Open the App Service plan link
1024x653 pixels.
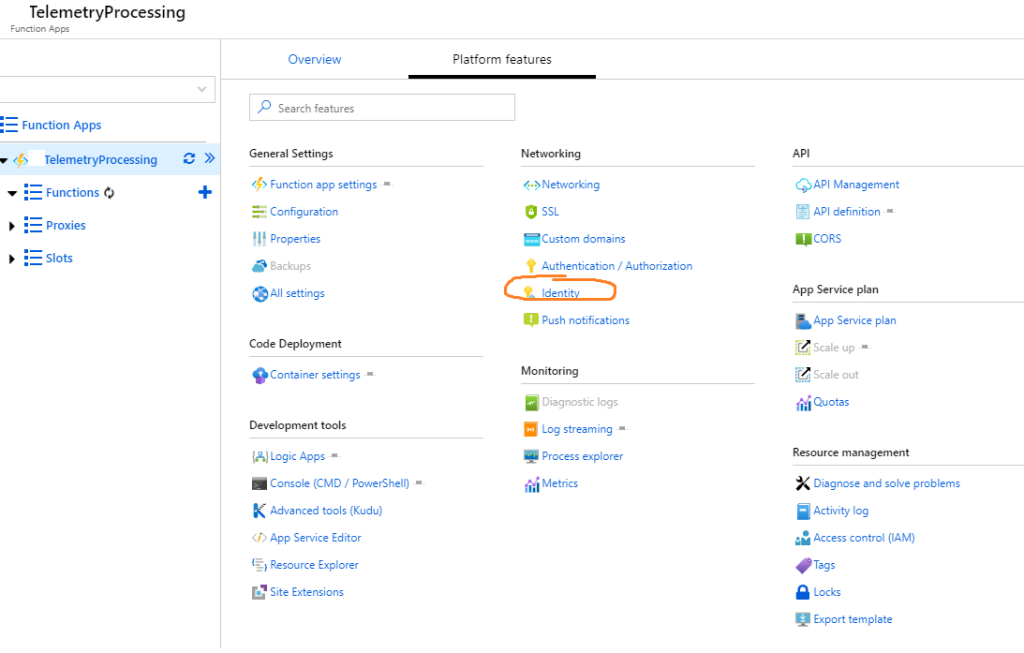(854, 321)
